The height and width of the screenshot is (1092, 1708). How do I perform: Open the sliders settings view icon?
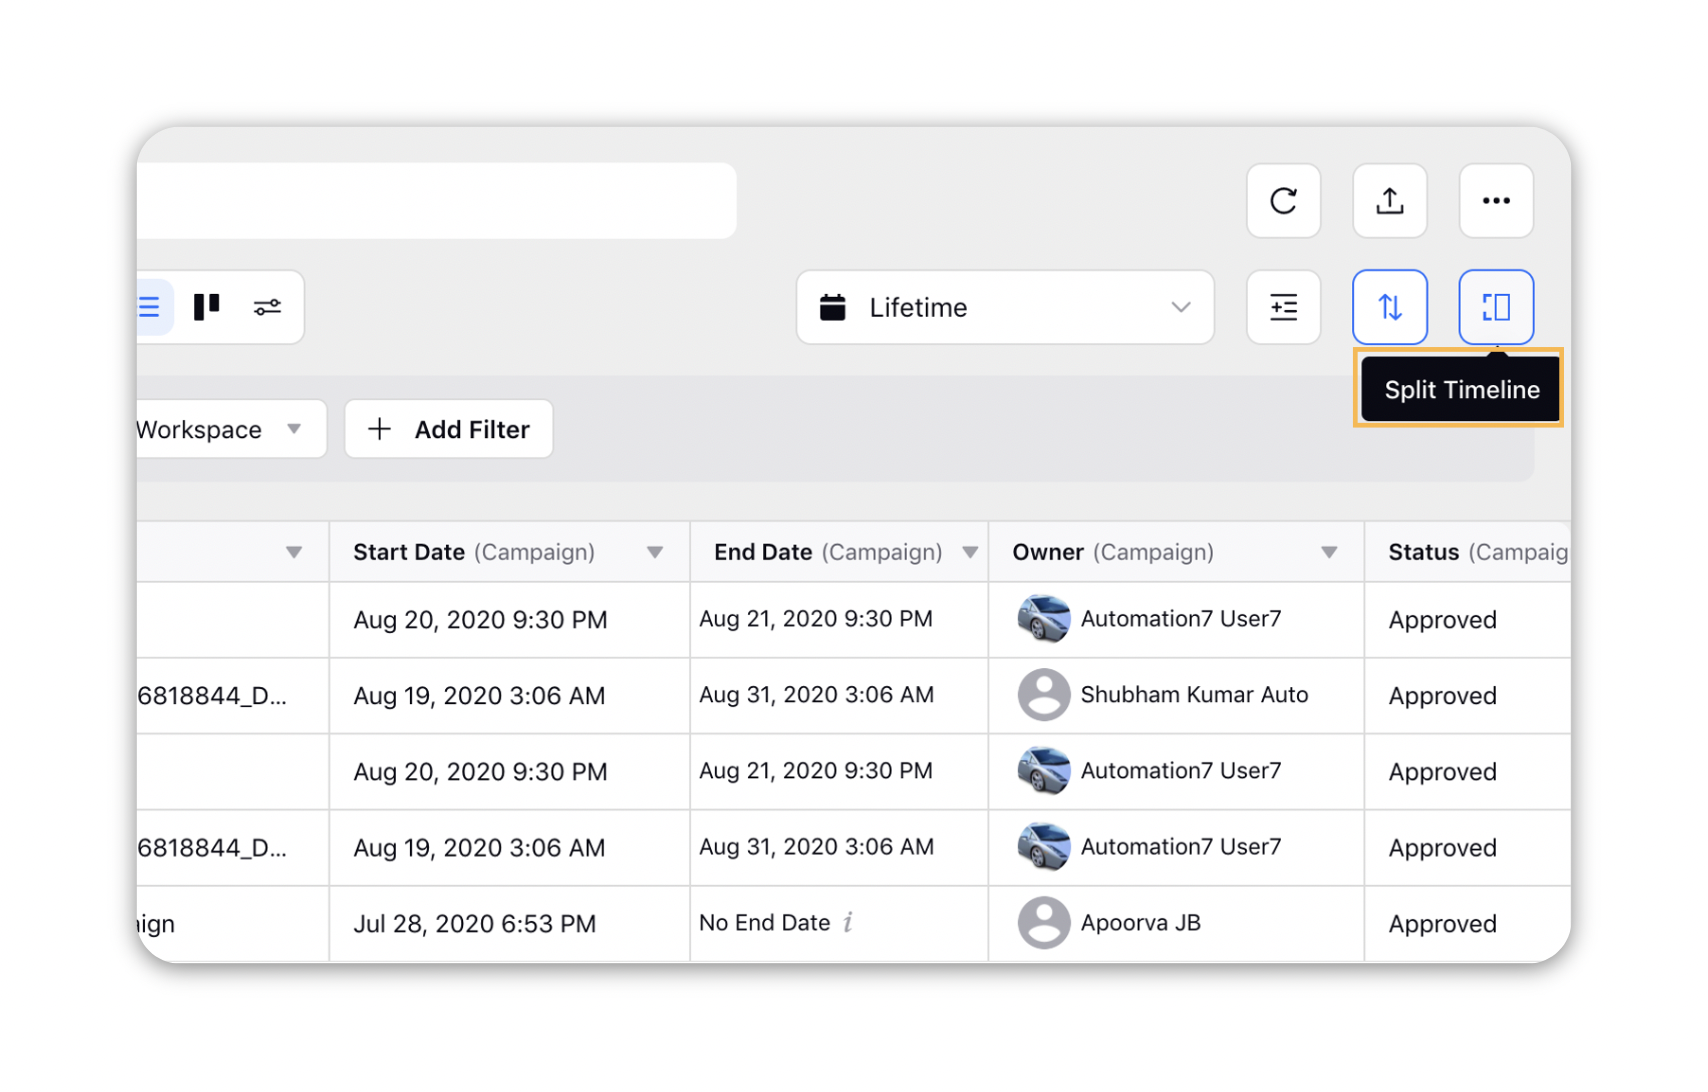[x=267, y=307]
